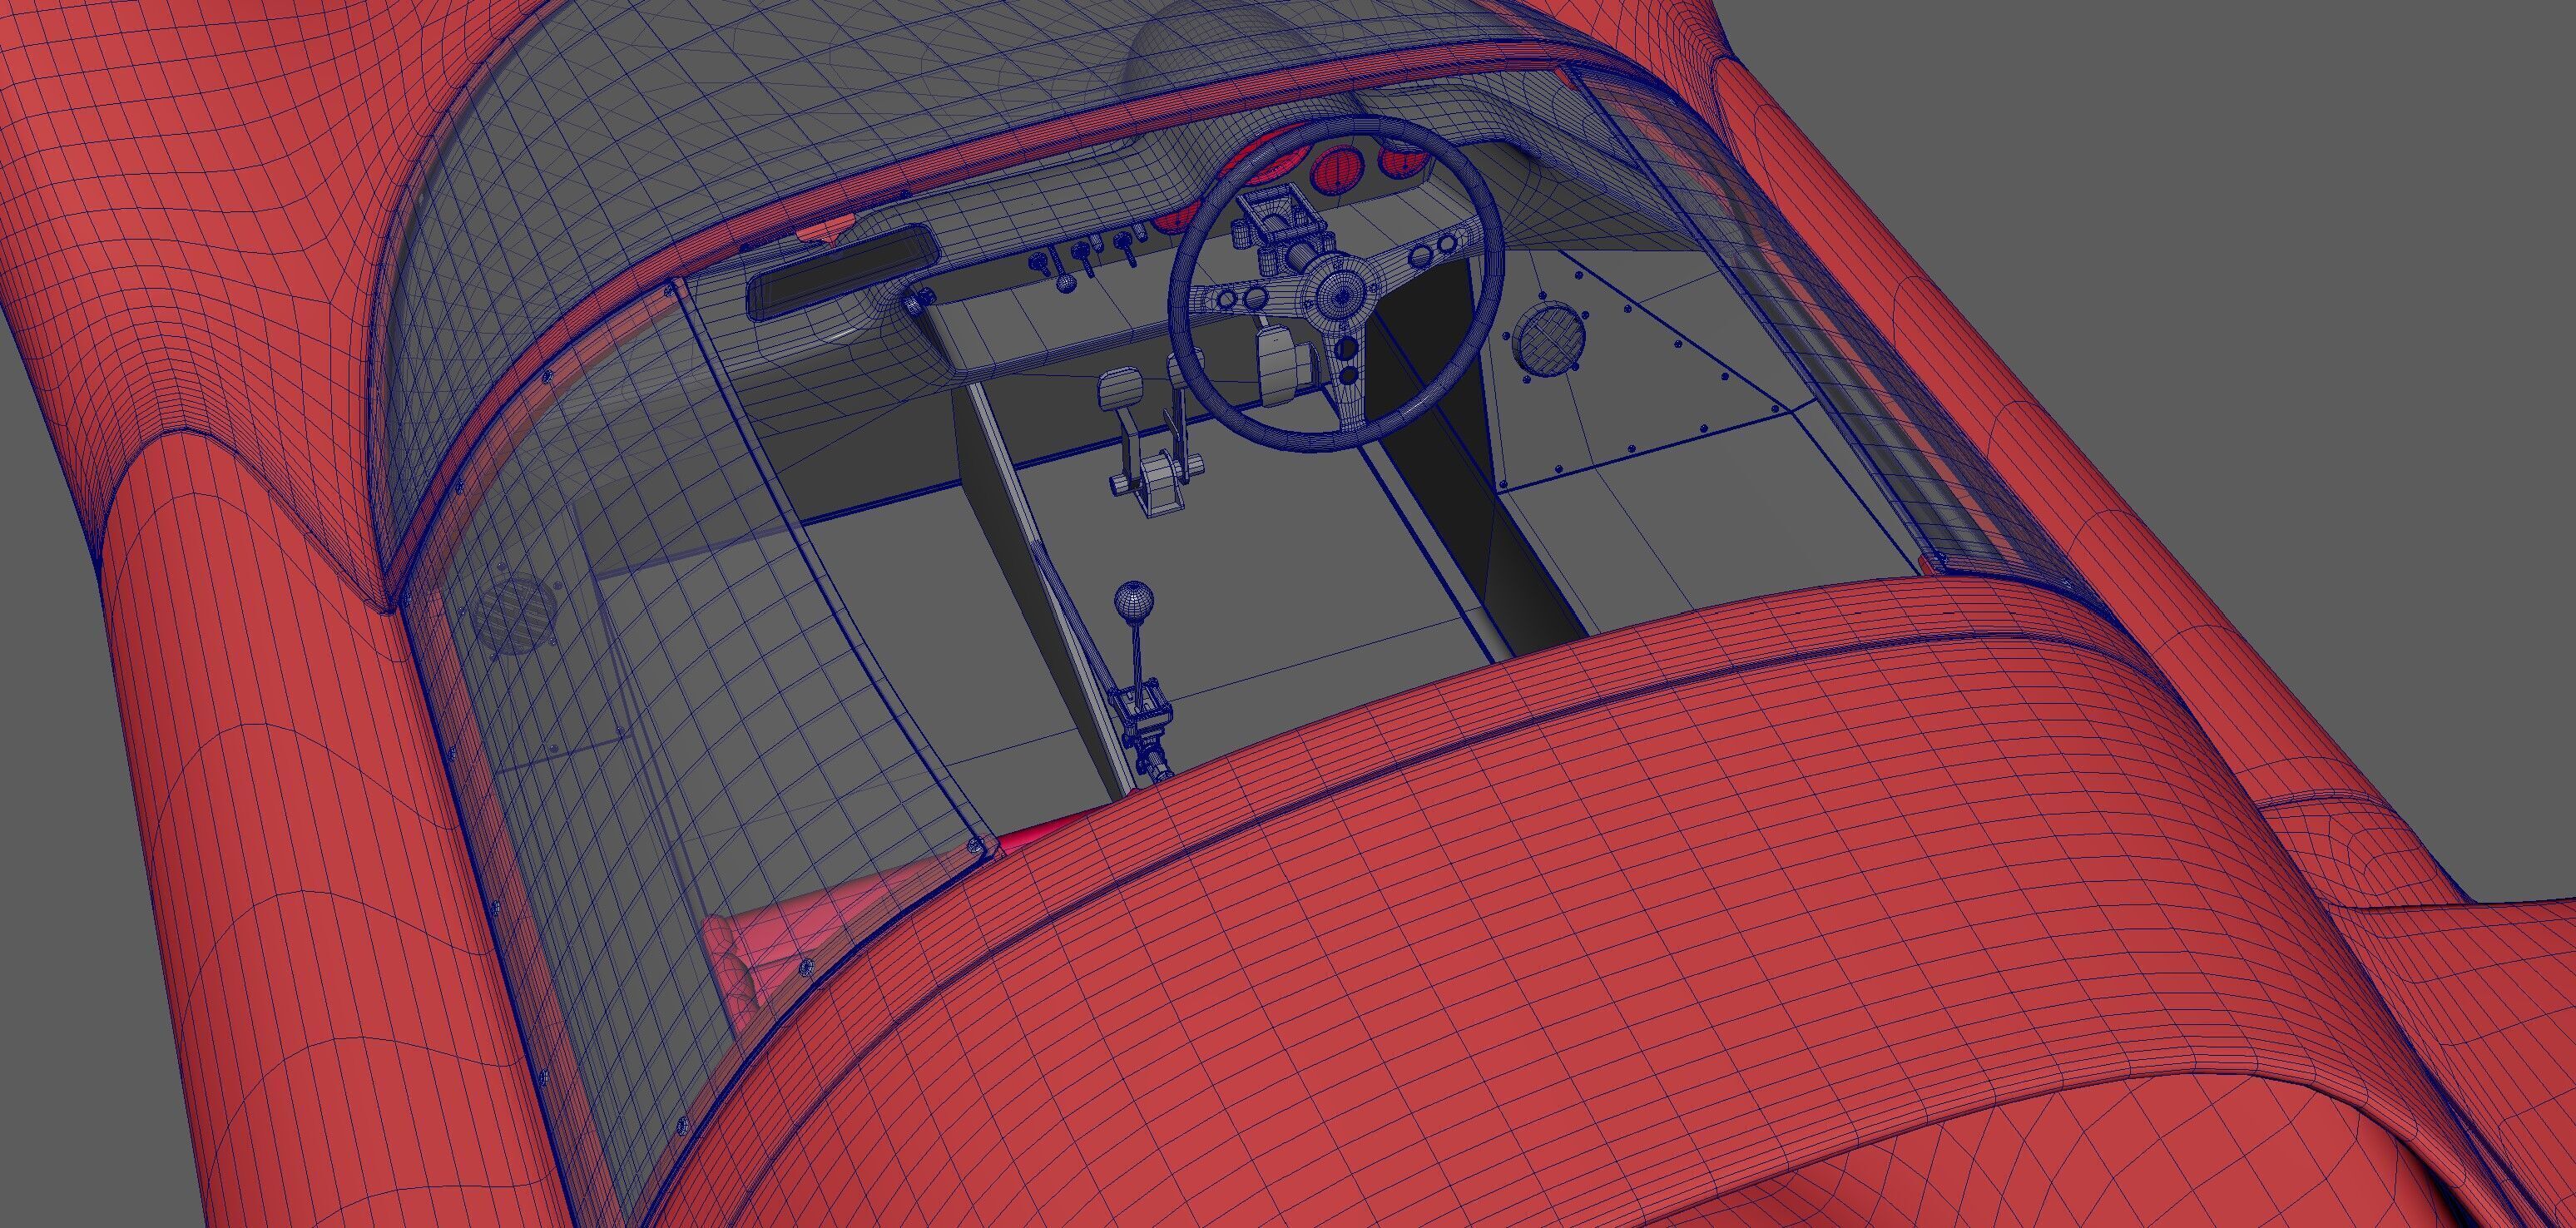Select the circular grille on left door
This screenshot has width=2576, height=1228.
(513, 615)
